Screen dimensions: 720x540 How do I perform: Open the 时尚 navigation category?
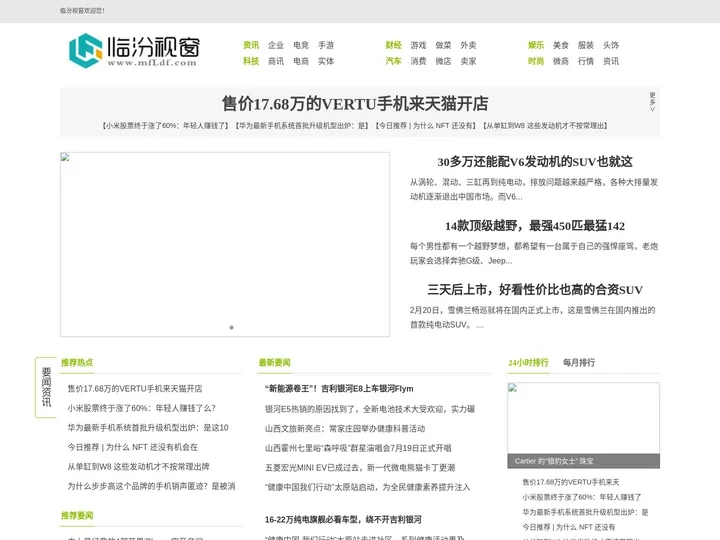536,61
